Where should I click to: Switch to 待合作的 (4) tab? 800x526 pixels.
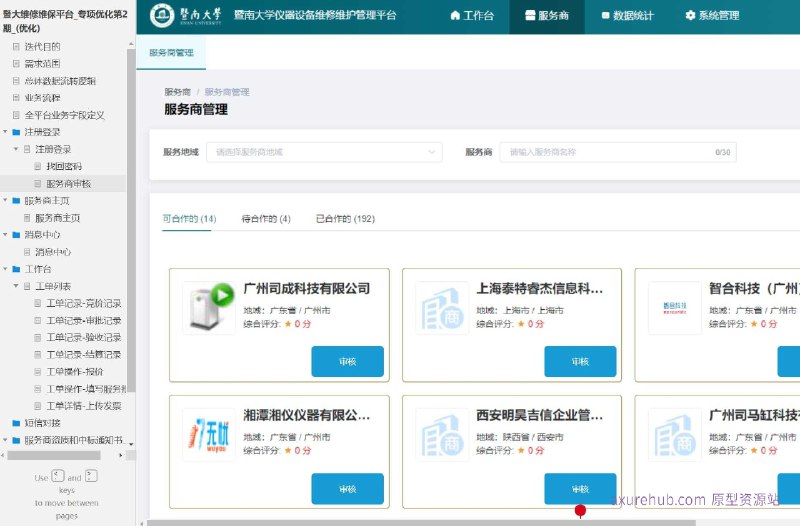coord(266,219)
